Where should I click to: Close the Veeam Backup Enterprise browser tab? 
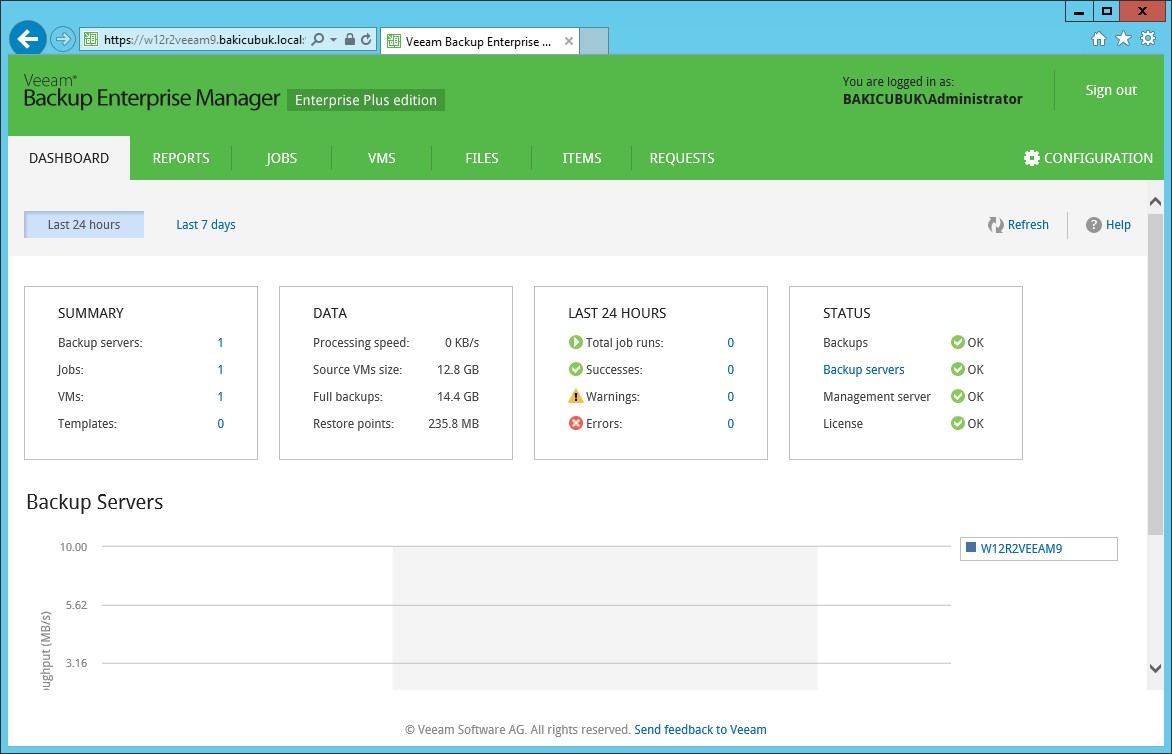569,41
